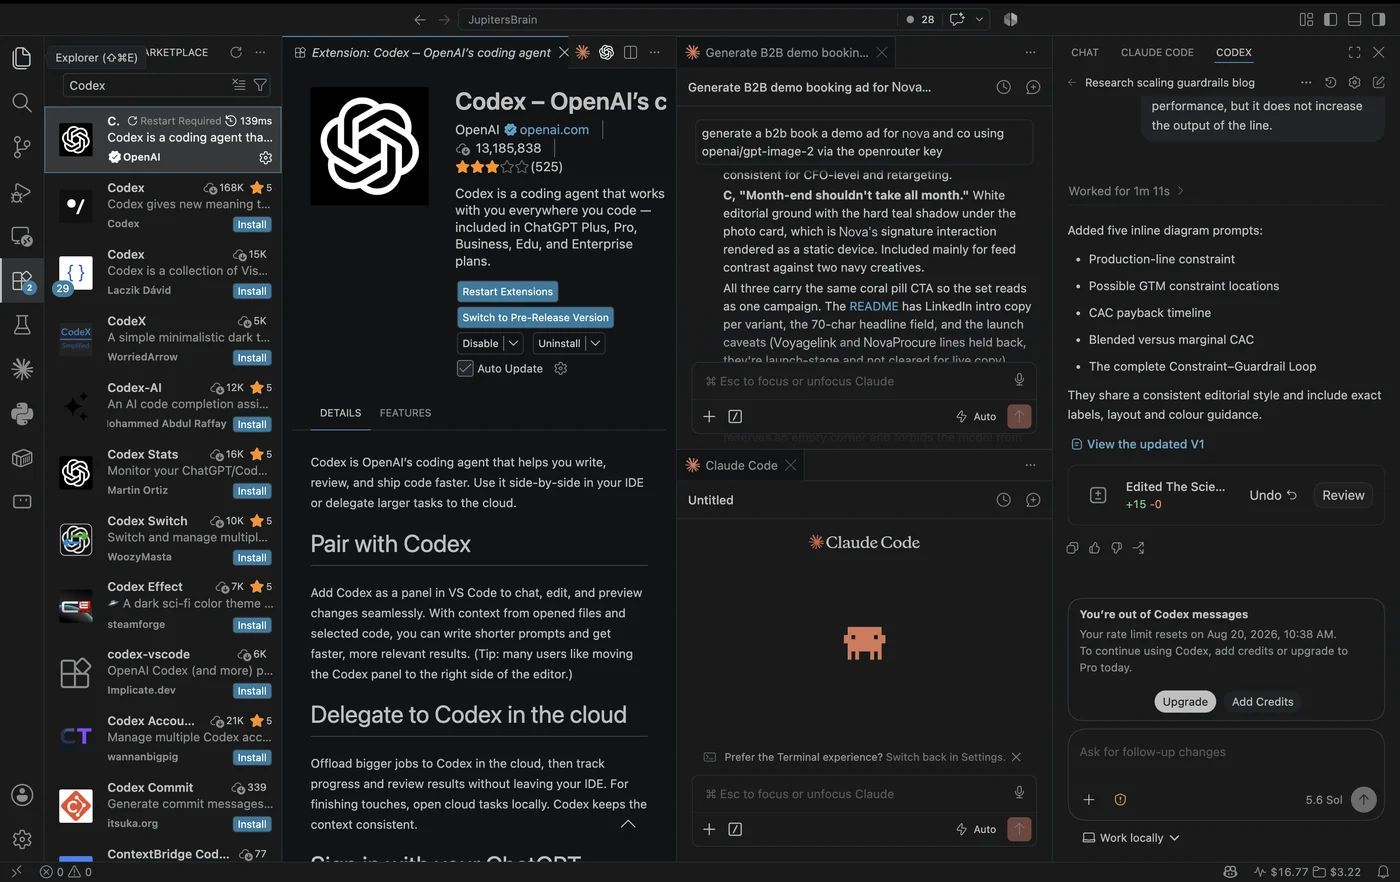The image size is (1400, 882).
Task: Select Generate B2B demo booking editor tab
Action: [786, 52]
